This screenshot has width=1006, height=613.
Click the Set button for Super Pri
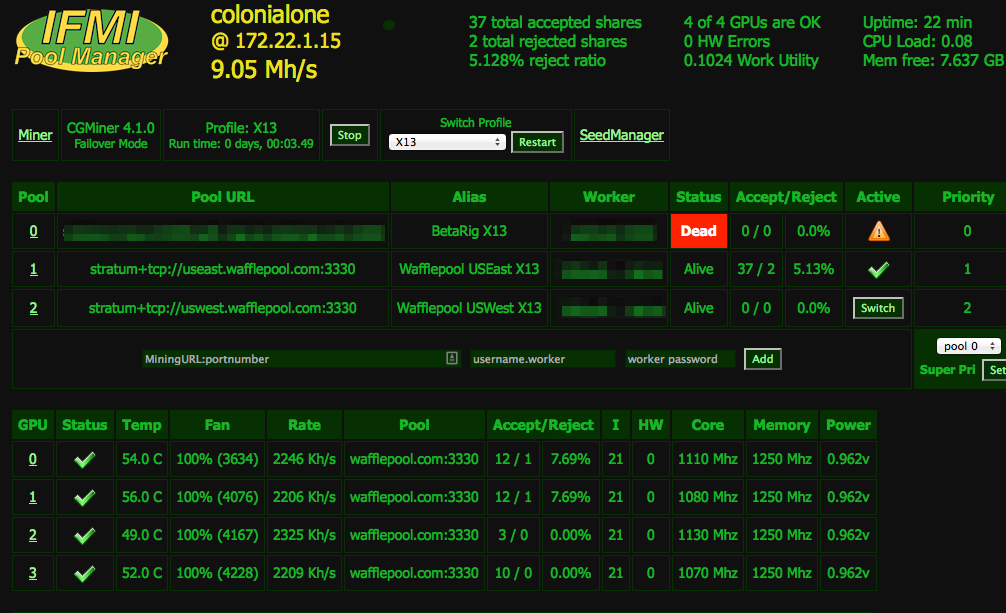[994, 370]
